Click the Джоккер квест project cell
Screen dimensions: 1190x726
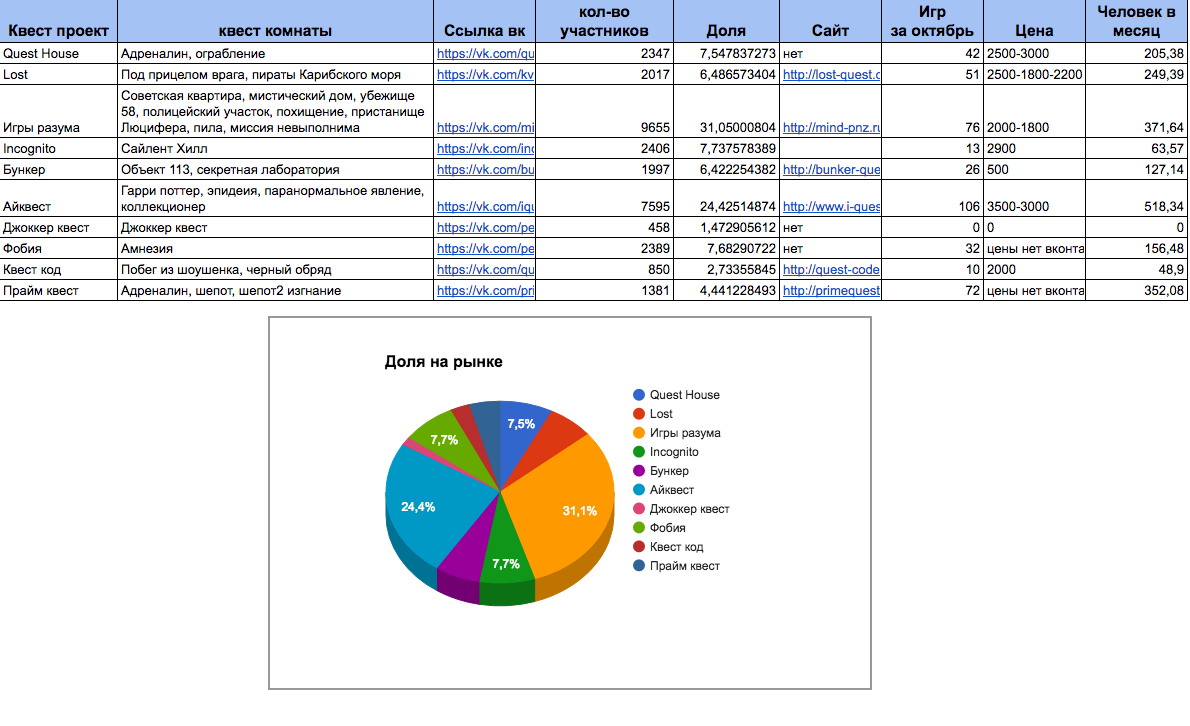pyautogui.click(x=58, y=228)
